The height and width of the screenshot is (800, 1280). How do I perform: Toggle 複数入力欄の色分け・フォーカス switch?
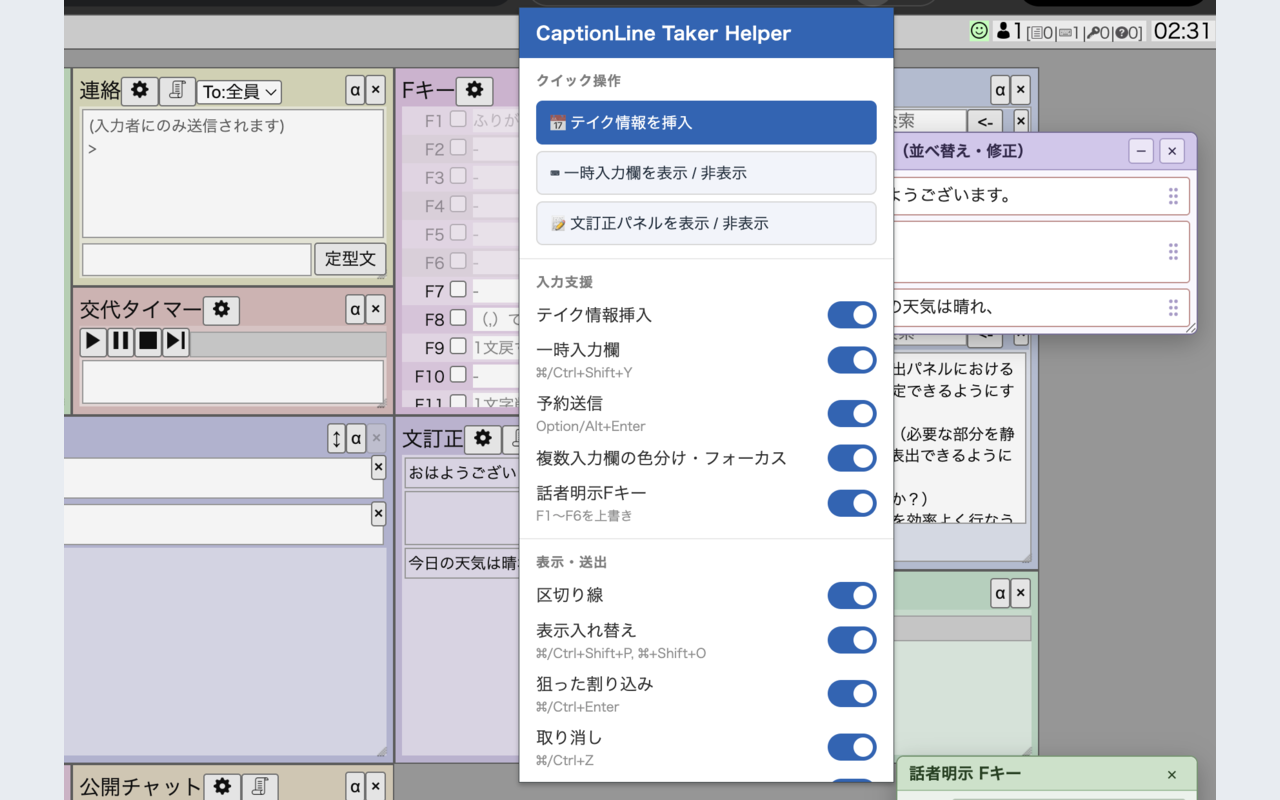(852, 458)
